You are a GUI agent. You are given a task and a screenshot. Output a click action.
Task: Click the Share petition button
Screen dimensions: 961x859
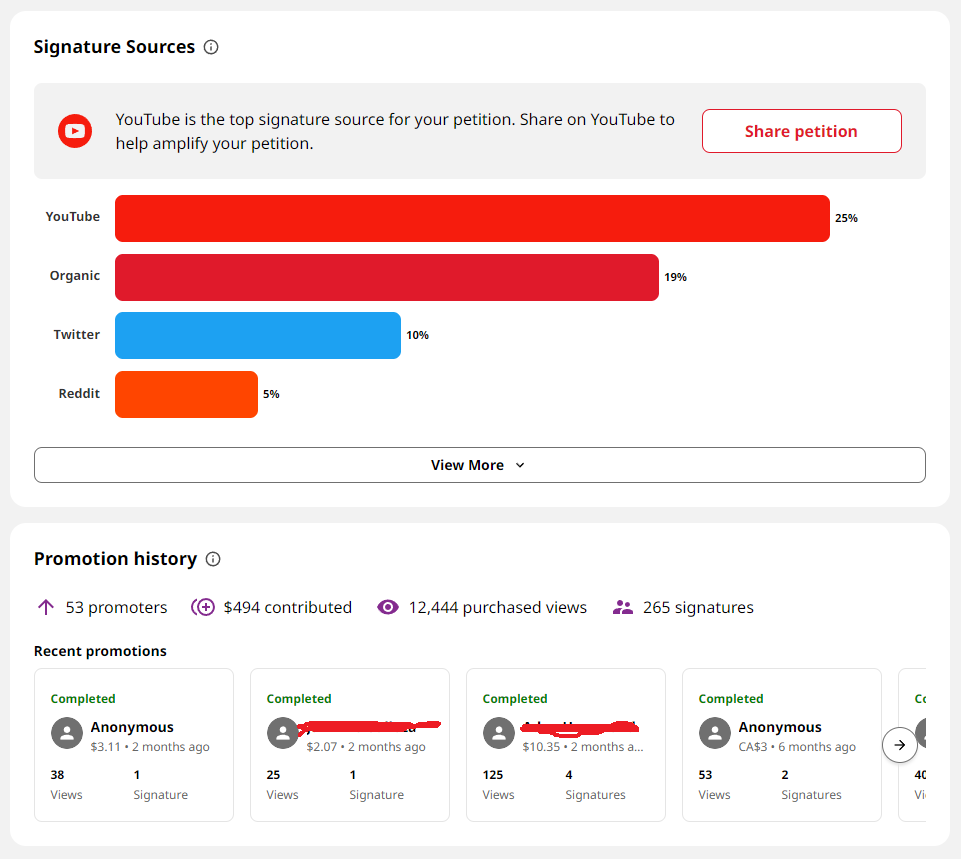pos(802,131)
